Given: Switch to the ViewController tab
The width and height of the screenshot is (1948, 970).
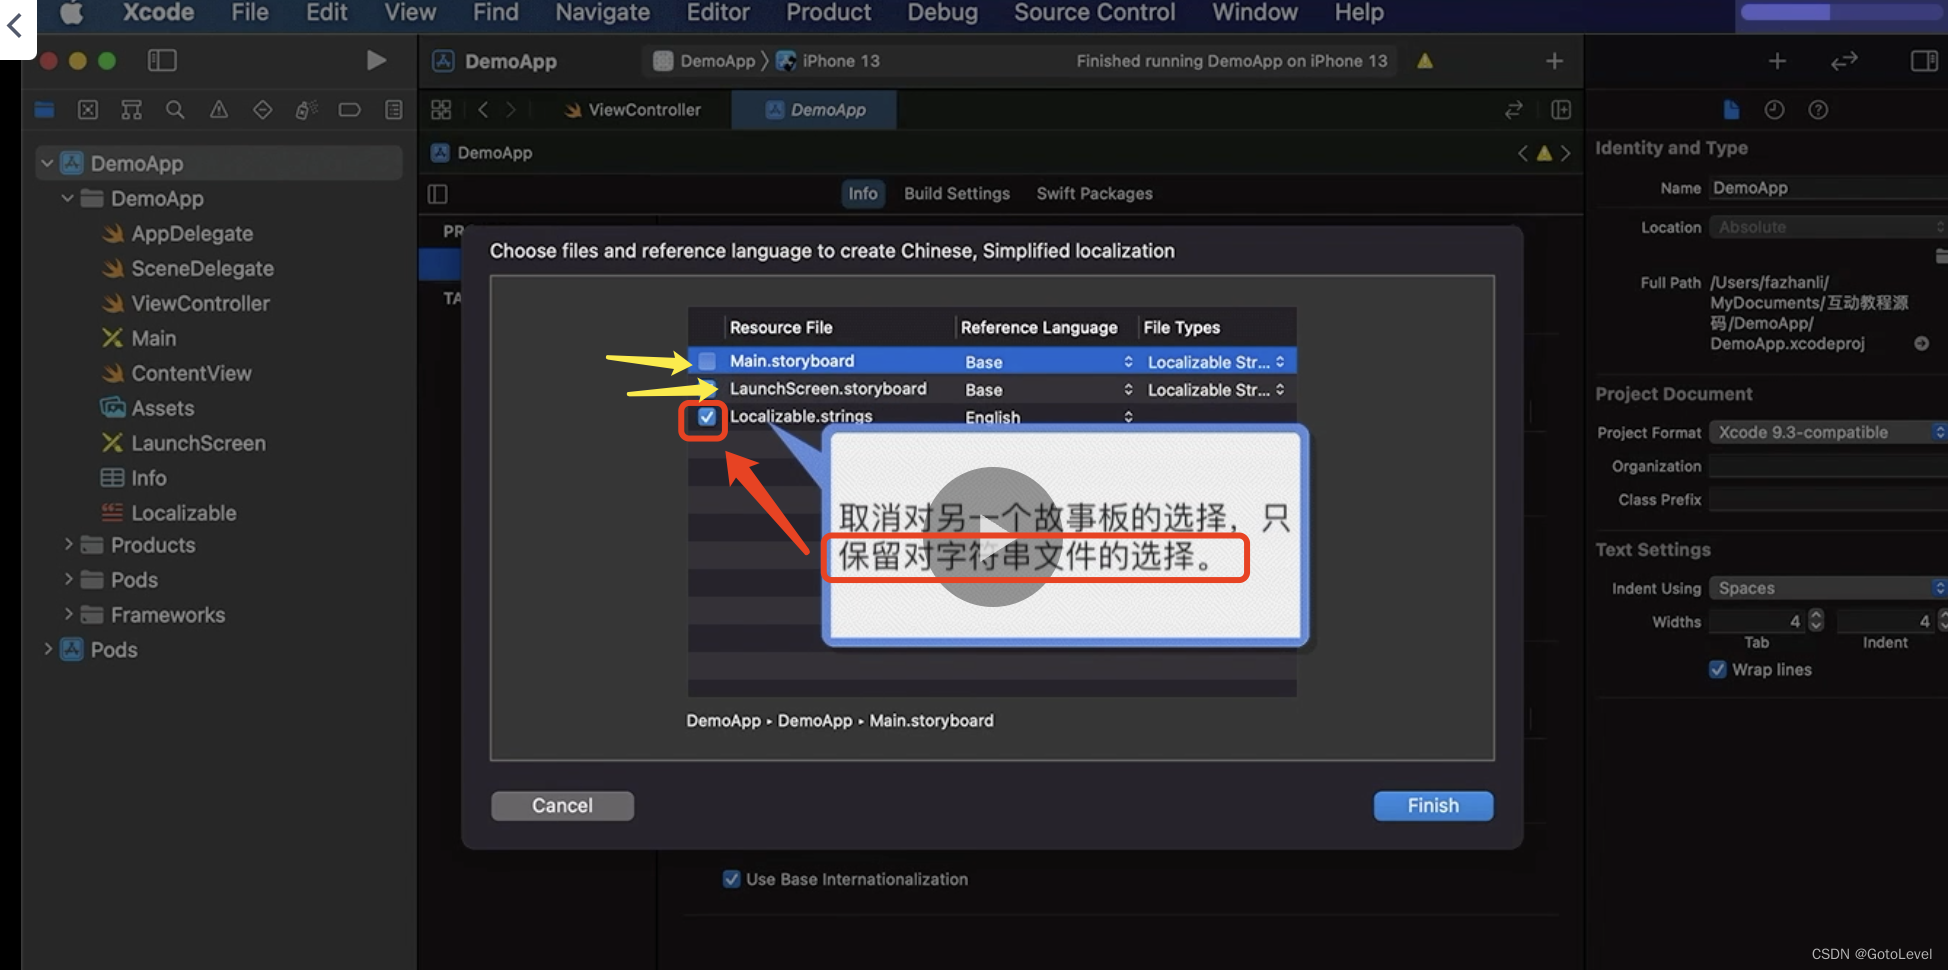Looking at the screenshot, I should (632, 110).
